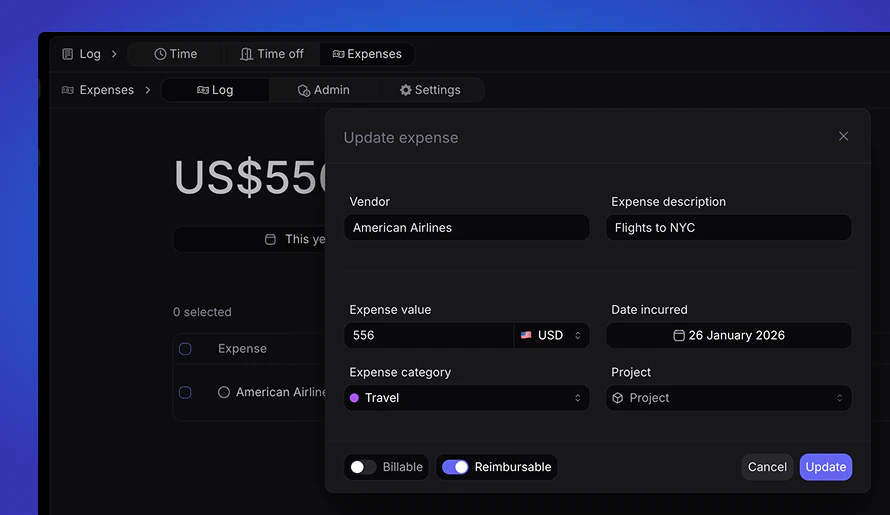Click the US flag icon
The image size is (890, 515).
click(x=526, y=335)
